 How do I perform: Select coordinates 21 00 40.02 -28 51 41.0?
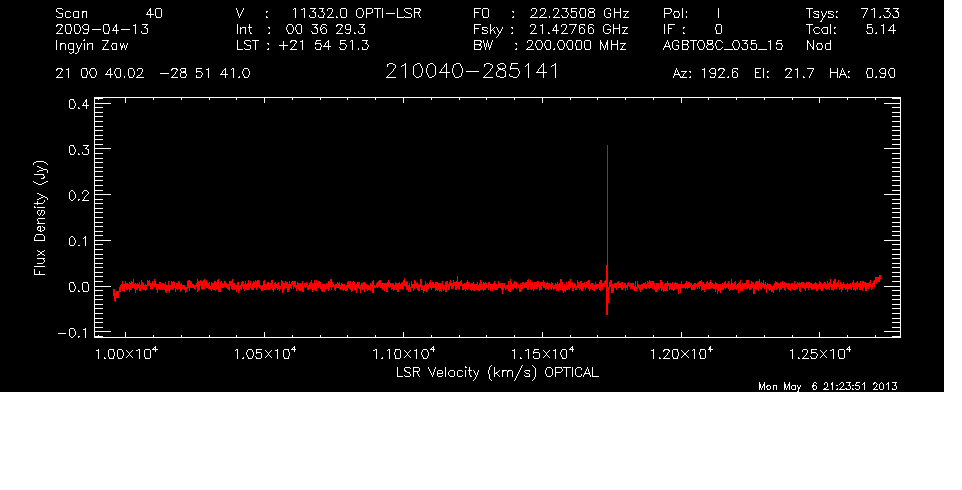pyautogui.click(x=153, y=74)
